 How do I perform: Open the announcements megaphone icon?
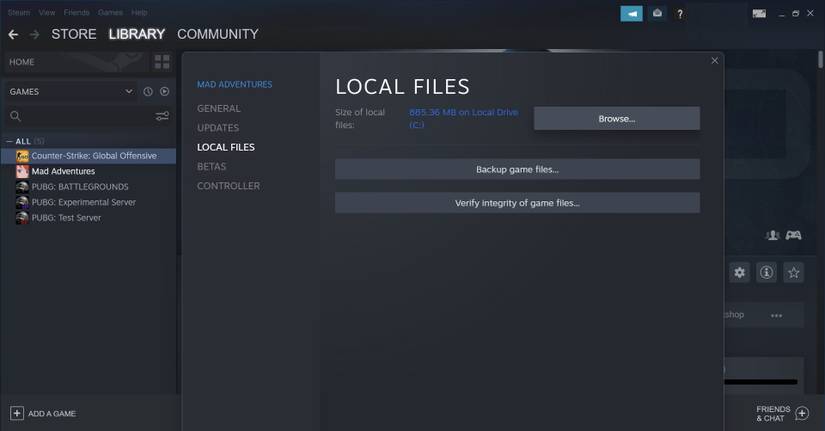(x=631, y=14)
